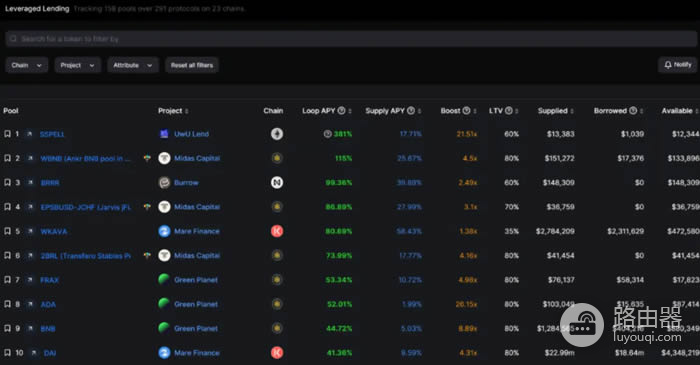The image size is (700, 365).
Task: Click the $2,784,209 supplied value
Action: pos(555,231)
